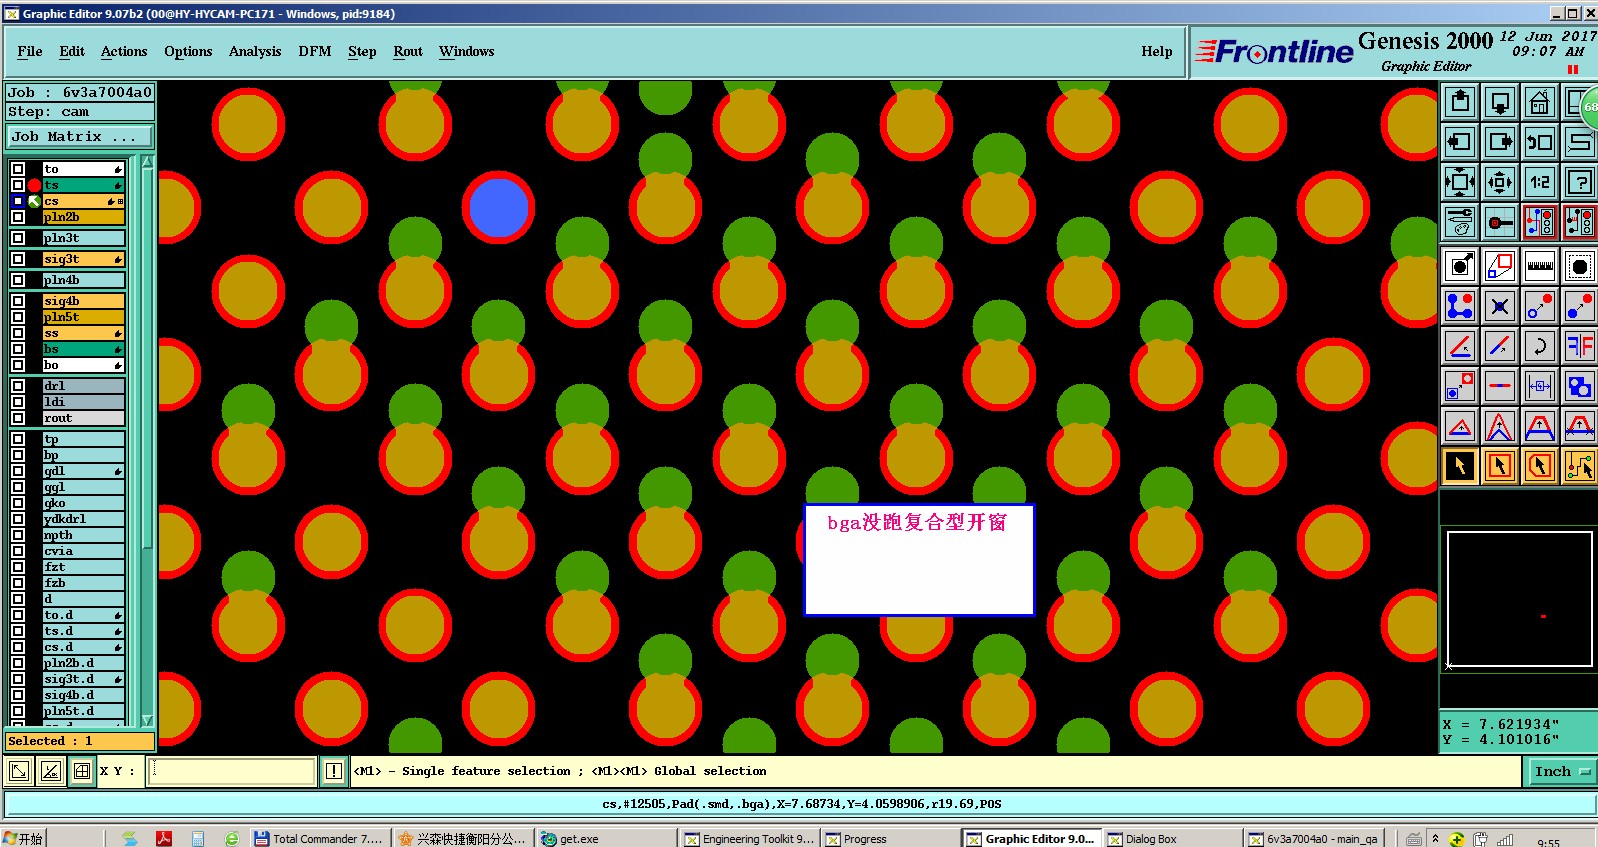The height and width of the screenshot is (847, 1598).
Task: Click the overview navigation window thumbnail
Action: click(1519, 599)
